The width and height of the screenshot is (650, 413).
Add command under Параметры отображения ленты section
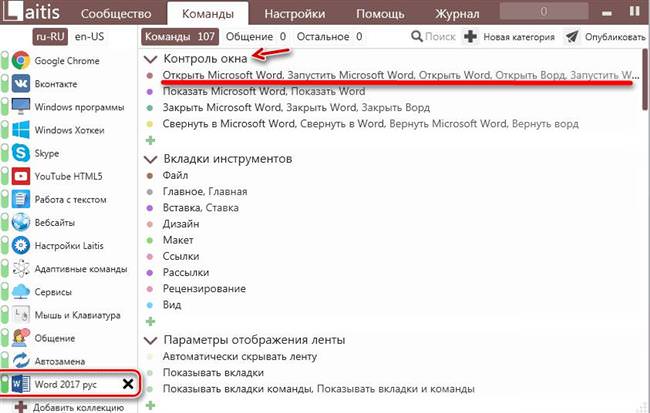[150, 405]
